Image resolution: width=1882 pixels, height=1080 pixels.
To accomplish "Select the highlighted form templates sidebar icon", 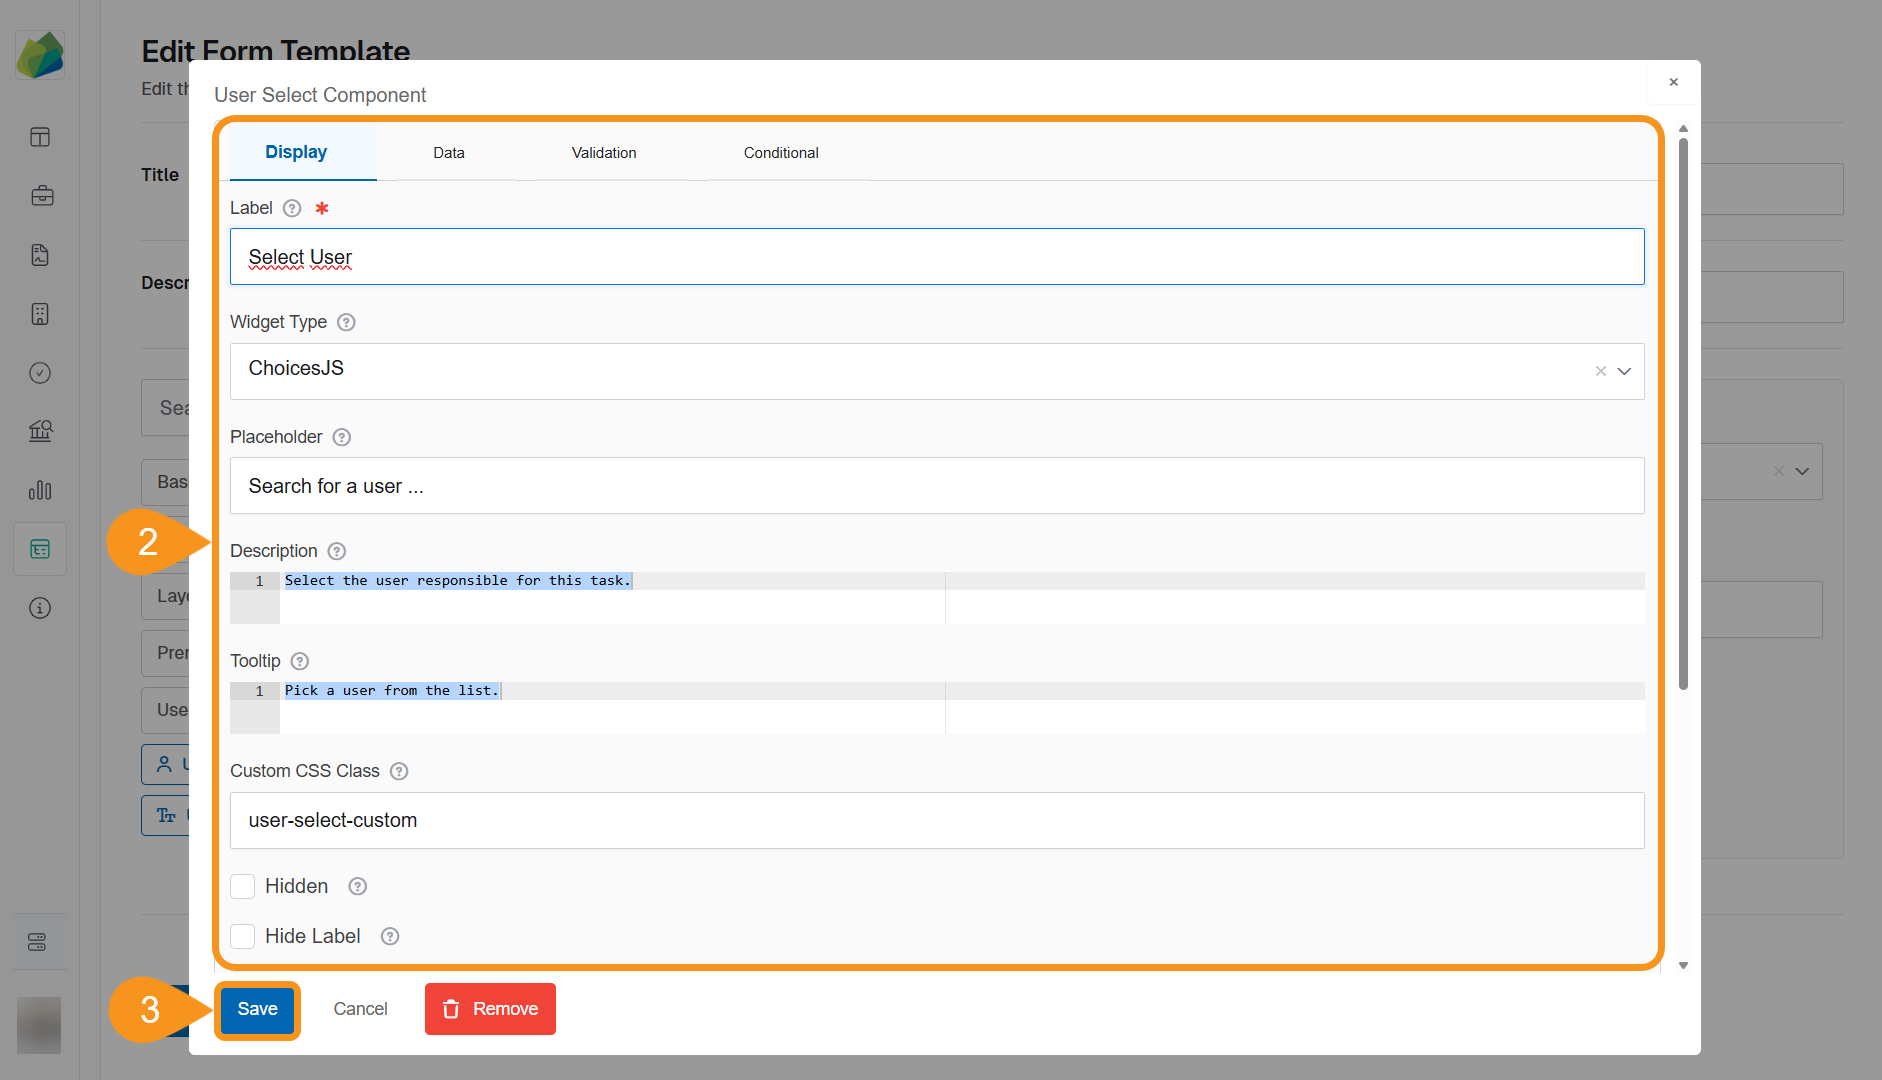I will coord(40,548).
